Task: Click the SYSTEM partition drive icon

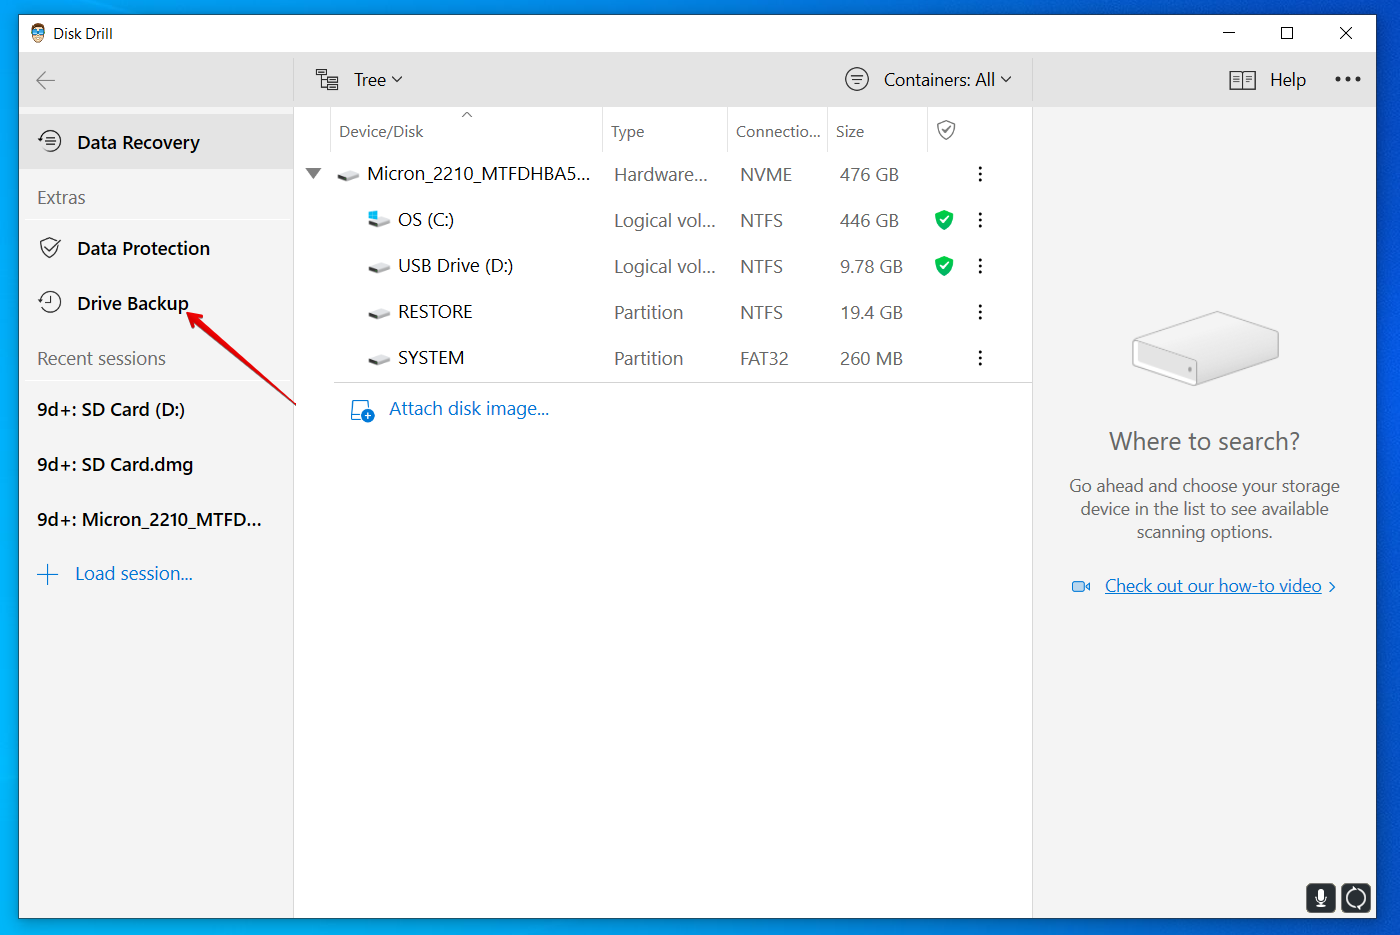Action: click(379, 359)
